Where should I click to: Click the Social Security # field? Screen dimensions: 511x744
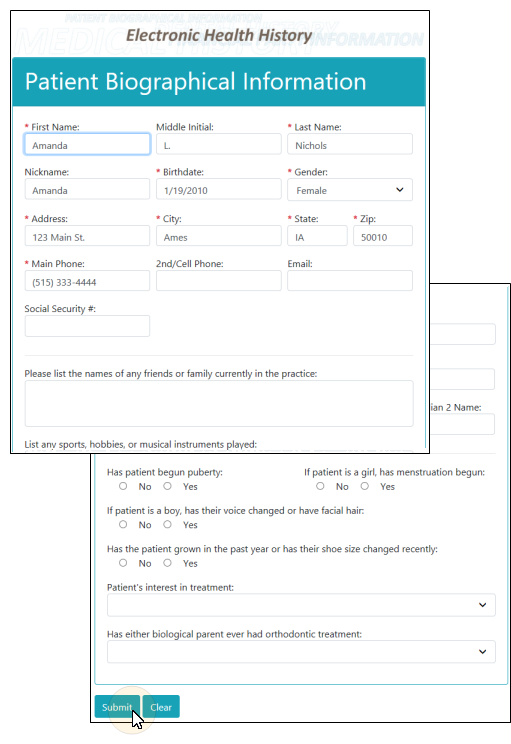click(x=87, y=326)
